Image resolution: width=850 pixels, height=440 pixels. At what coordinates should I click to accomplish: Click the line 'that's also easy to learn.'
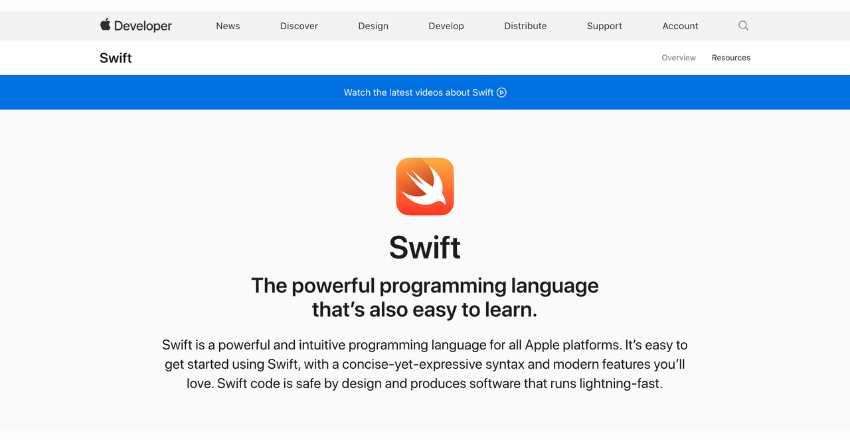point(425,310)
